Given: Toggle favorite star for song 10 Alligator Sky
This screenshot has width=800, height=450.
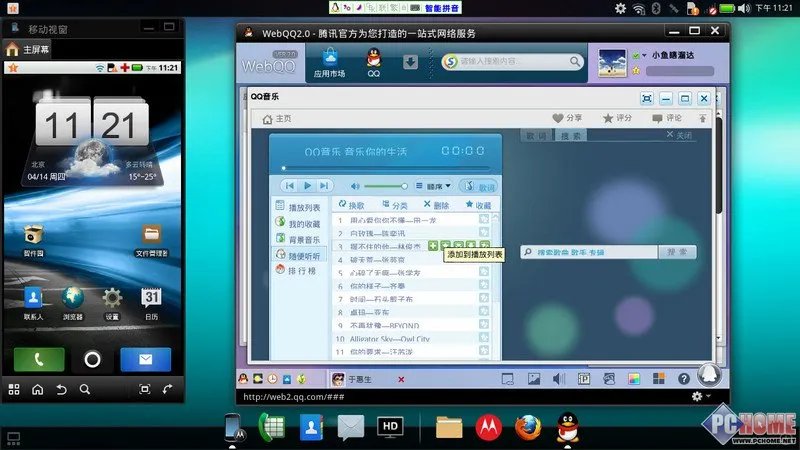Looking at the screenshot, I should click(x=484, y=338).
